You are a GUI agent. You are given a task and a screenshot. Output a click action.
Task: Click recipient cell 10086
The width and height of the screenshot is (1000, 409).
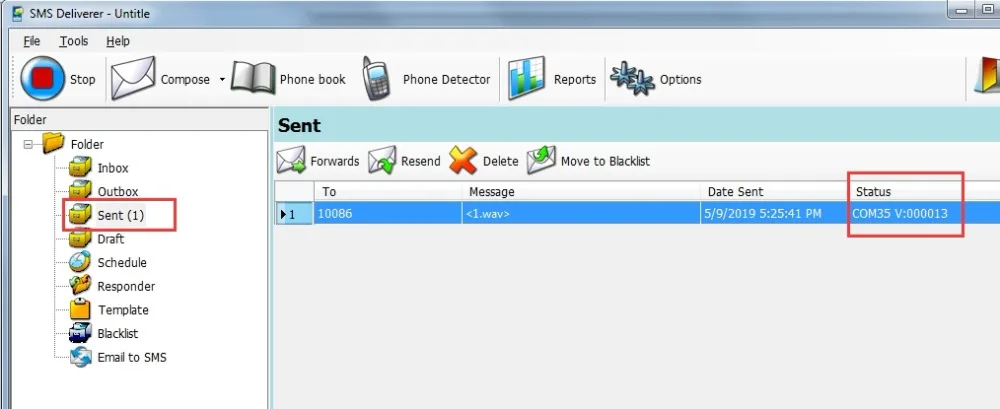388,214
